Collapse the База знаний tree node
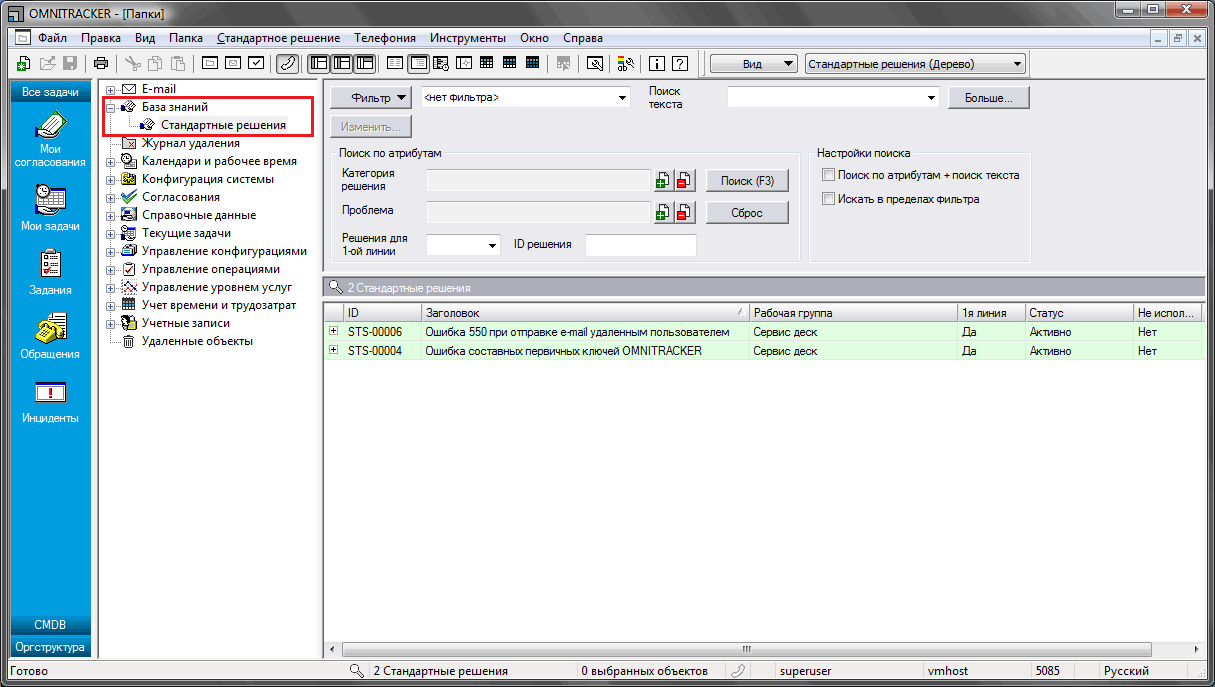1215x687 pixels. pos(111,107)
